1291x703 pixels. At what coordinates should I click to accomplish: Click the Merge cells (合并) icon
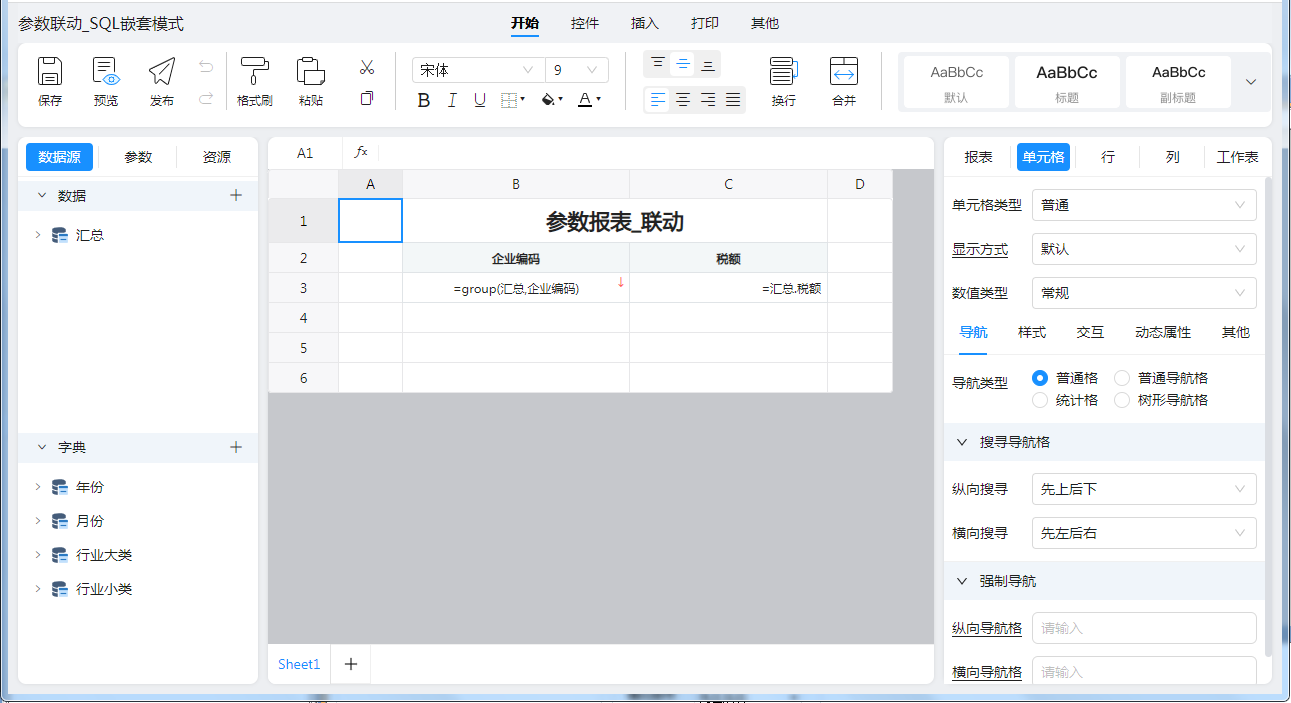point(844,72)
